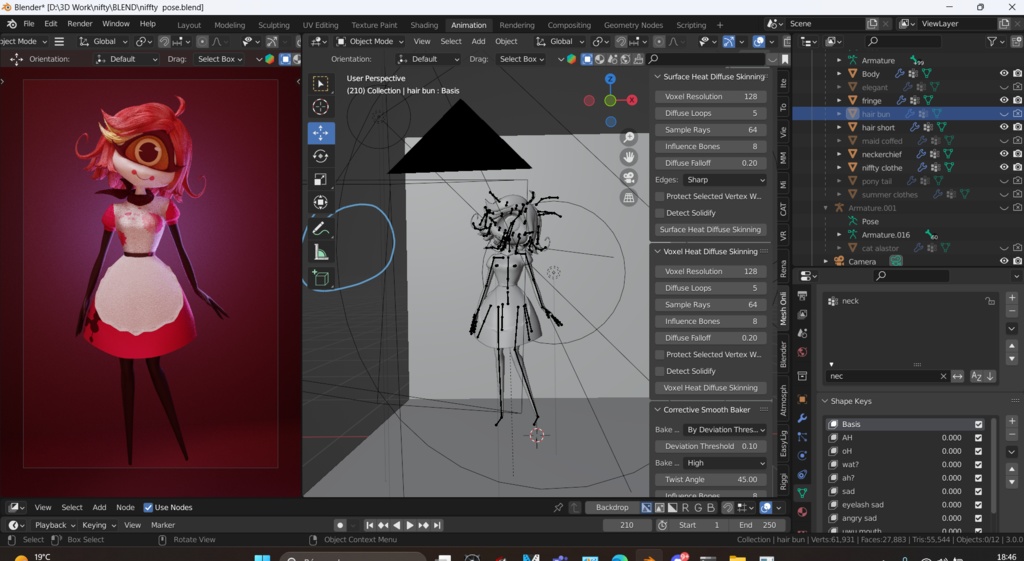
Task: Select the Add Cube tool
Action: click(321, 278)
